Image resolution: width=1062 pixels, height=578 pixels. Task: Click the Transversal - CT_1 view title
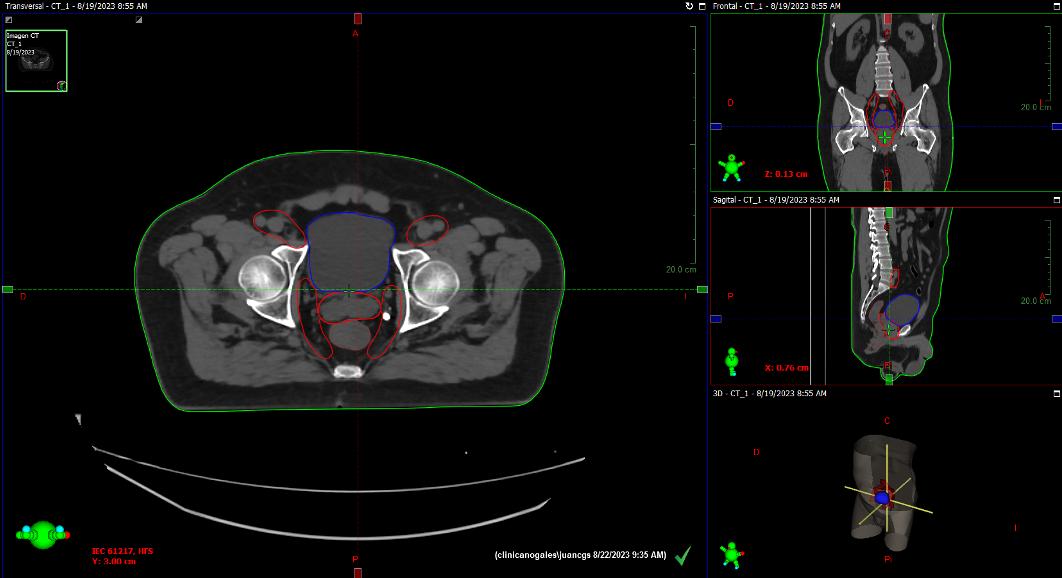(x=77, y=6)
